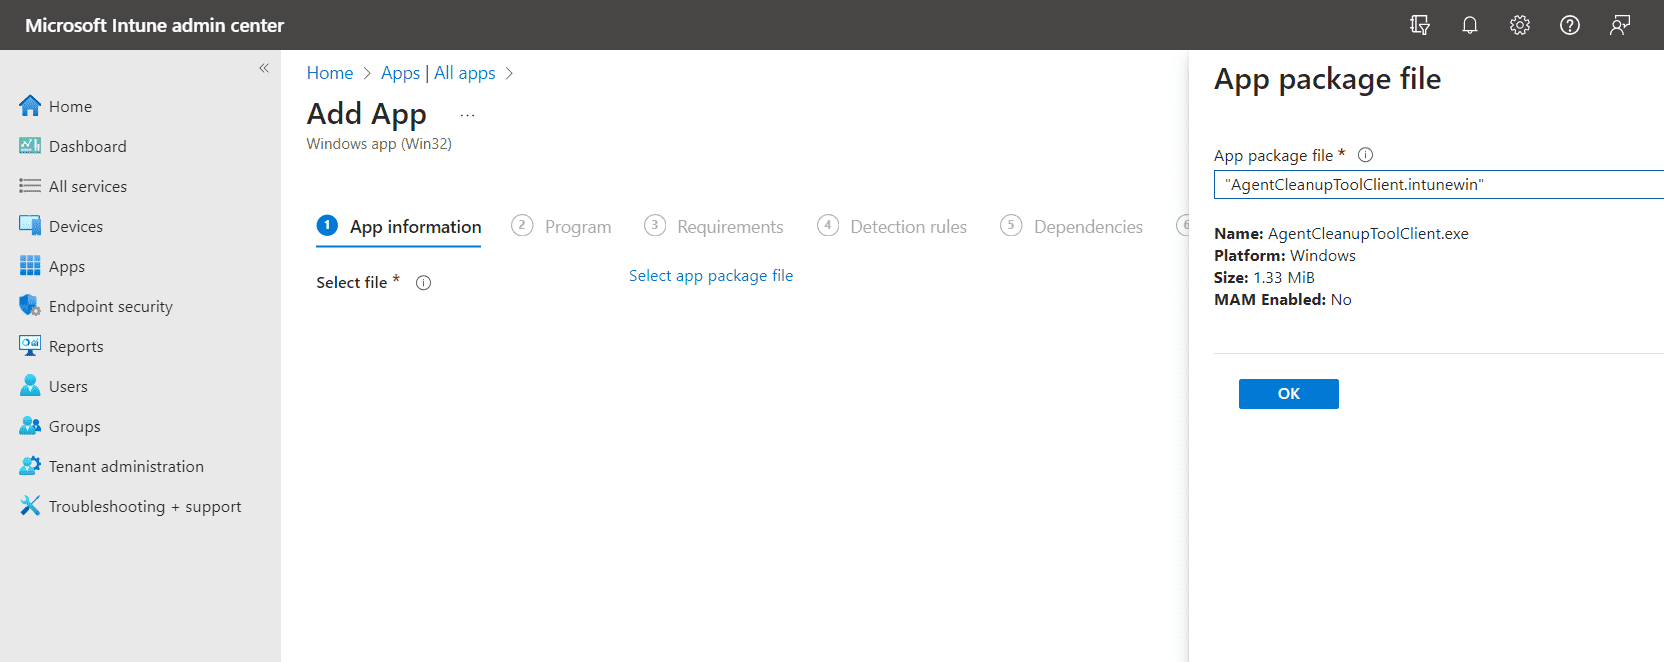Click Microsoft Intune admin center title
Viewport: 1664px width, 662px height.
[155, 25]
